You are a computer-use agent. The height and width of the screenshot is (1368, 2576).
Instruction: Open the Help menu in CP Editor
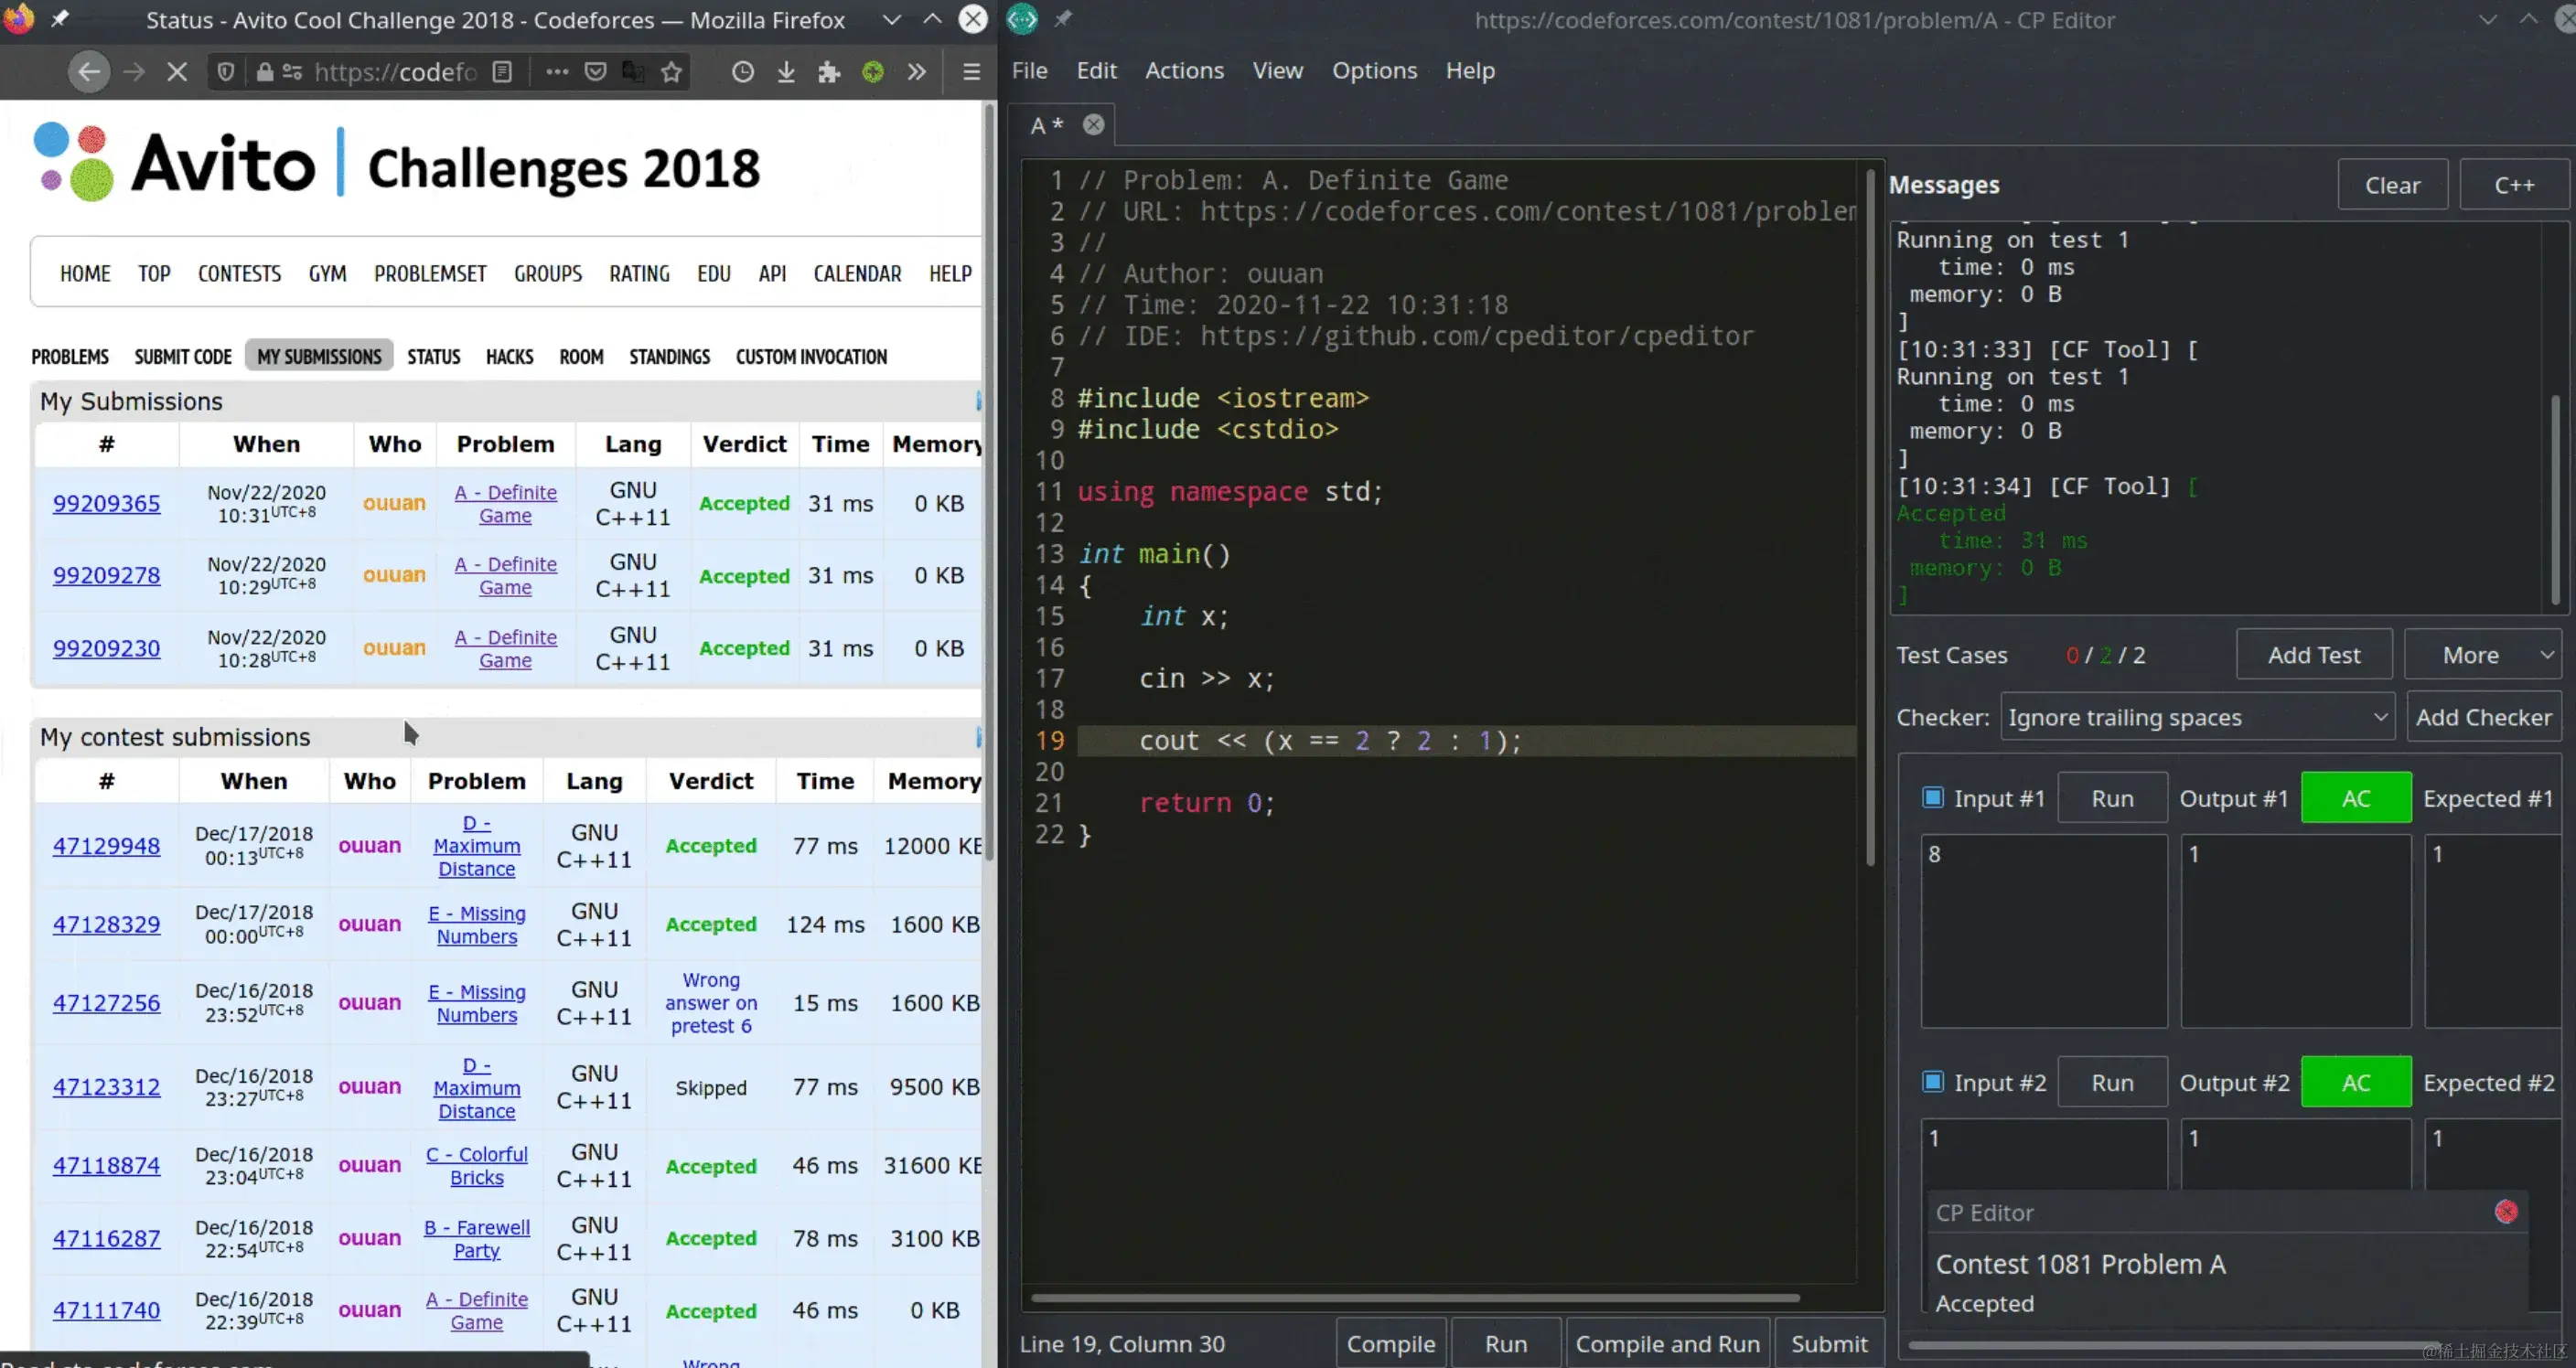coord(1469,70)
